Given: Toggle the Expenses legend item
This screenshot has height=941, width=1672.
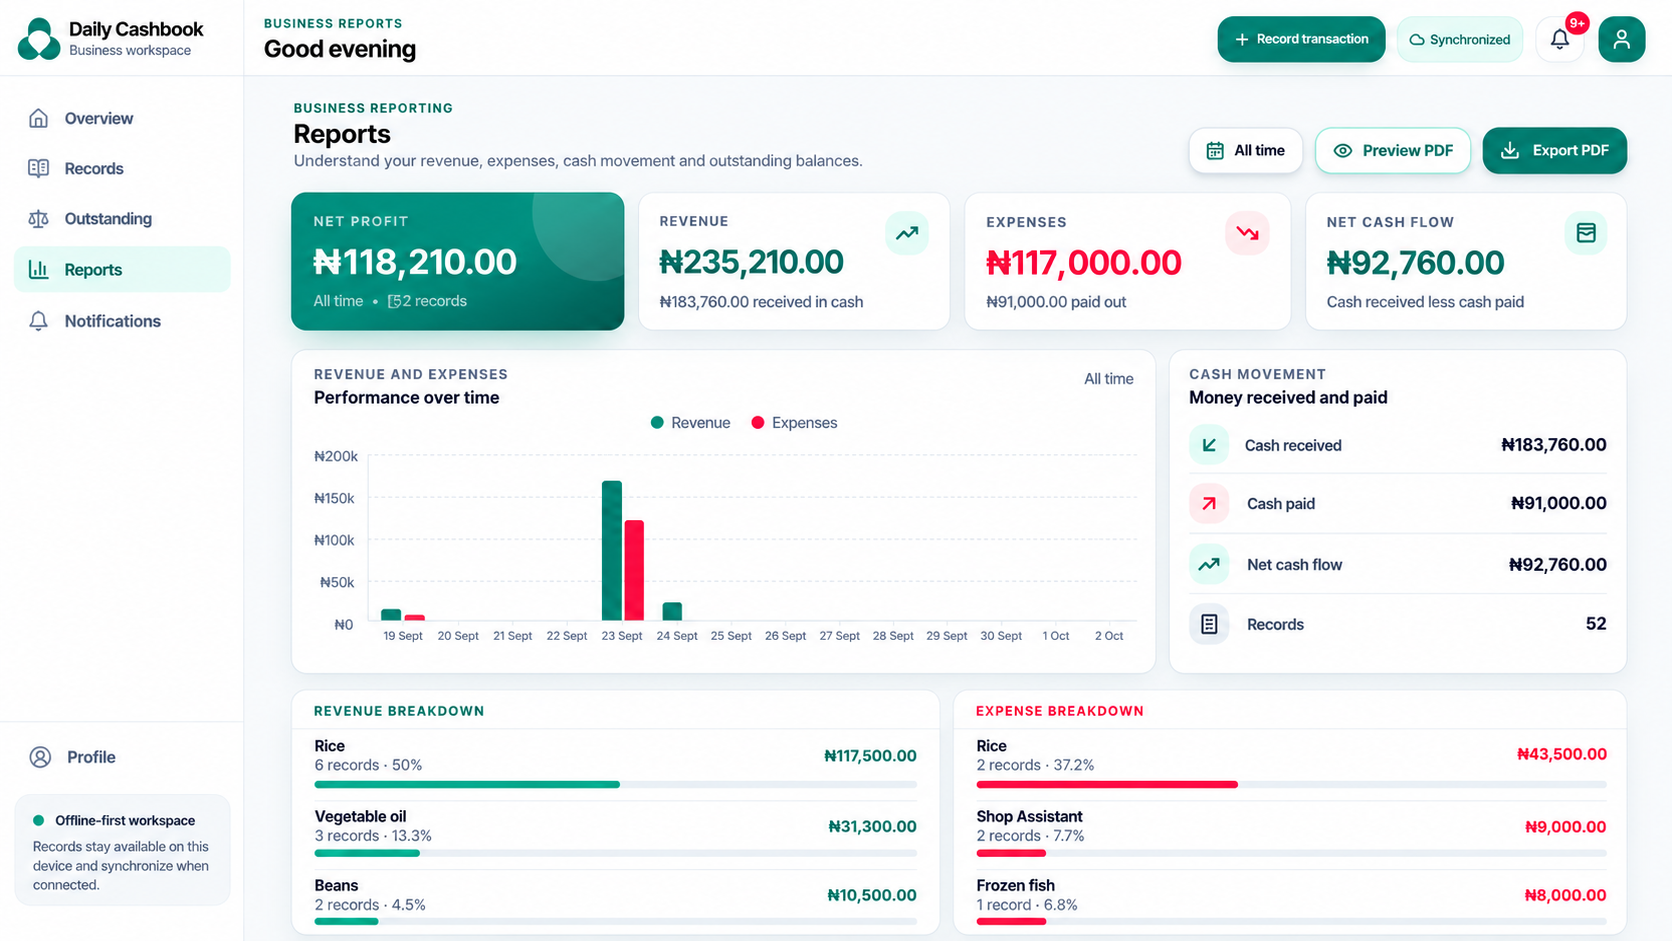Looking at the screenshot, I should pyautogui.click(x=794, y=423).
